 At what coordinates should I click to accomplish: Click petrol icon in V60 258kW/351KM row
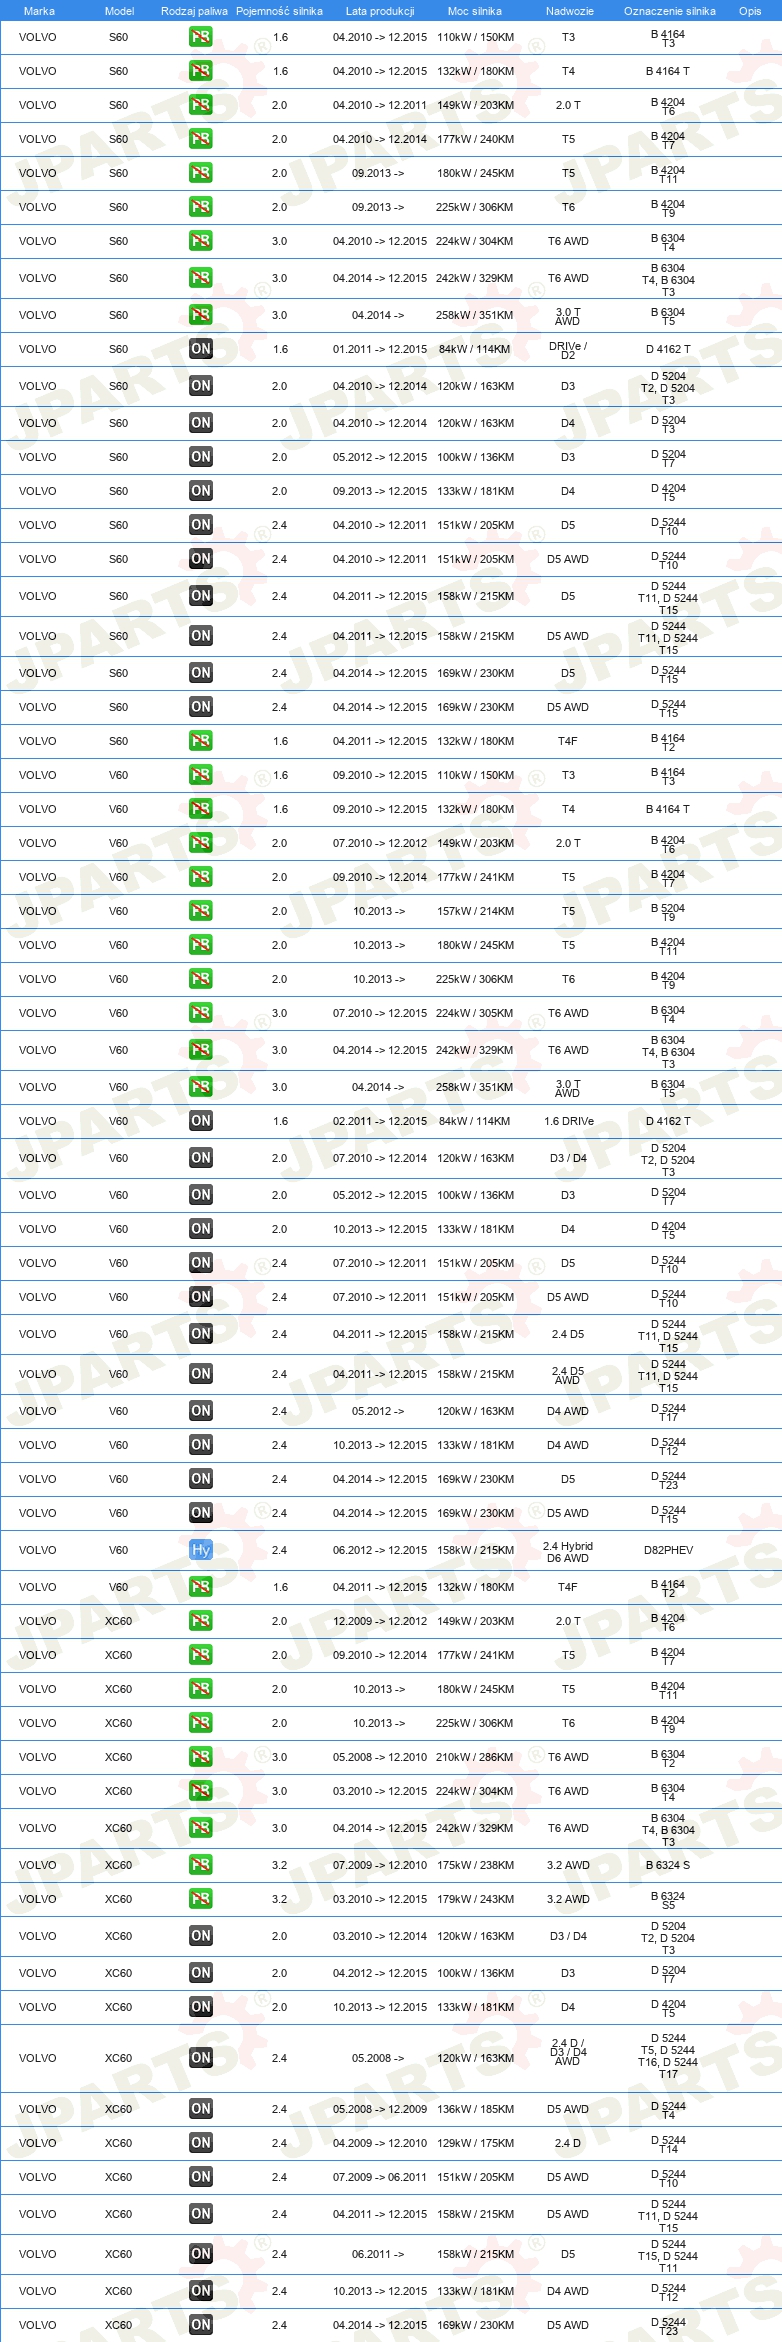pos(200,1087)
